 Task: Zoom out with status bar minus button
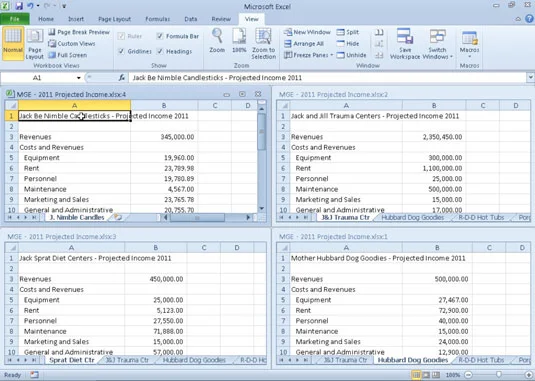click(x=468, y=375)
